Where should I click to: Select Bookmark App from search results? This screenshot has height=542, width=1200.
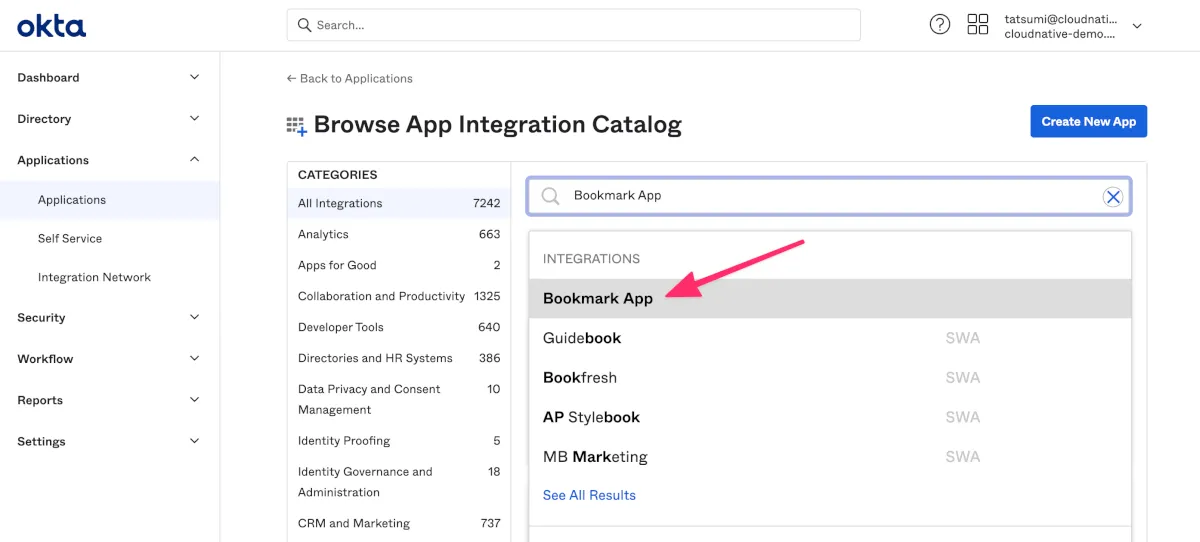pos(598,298)
